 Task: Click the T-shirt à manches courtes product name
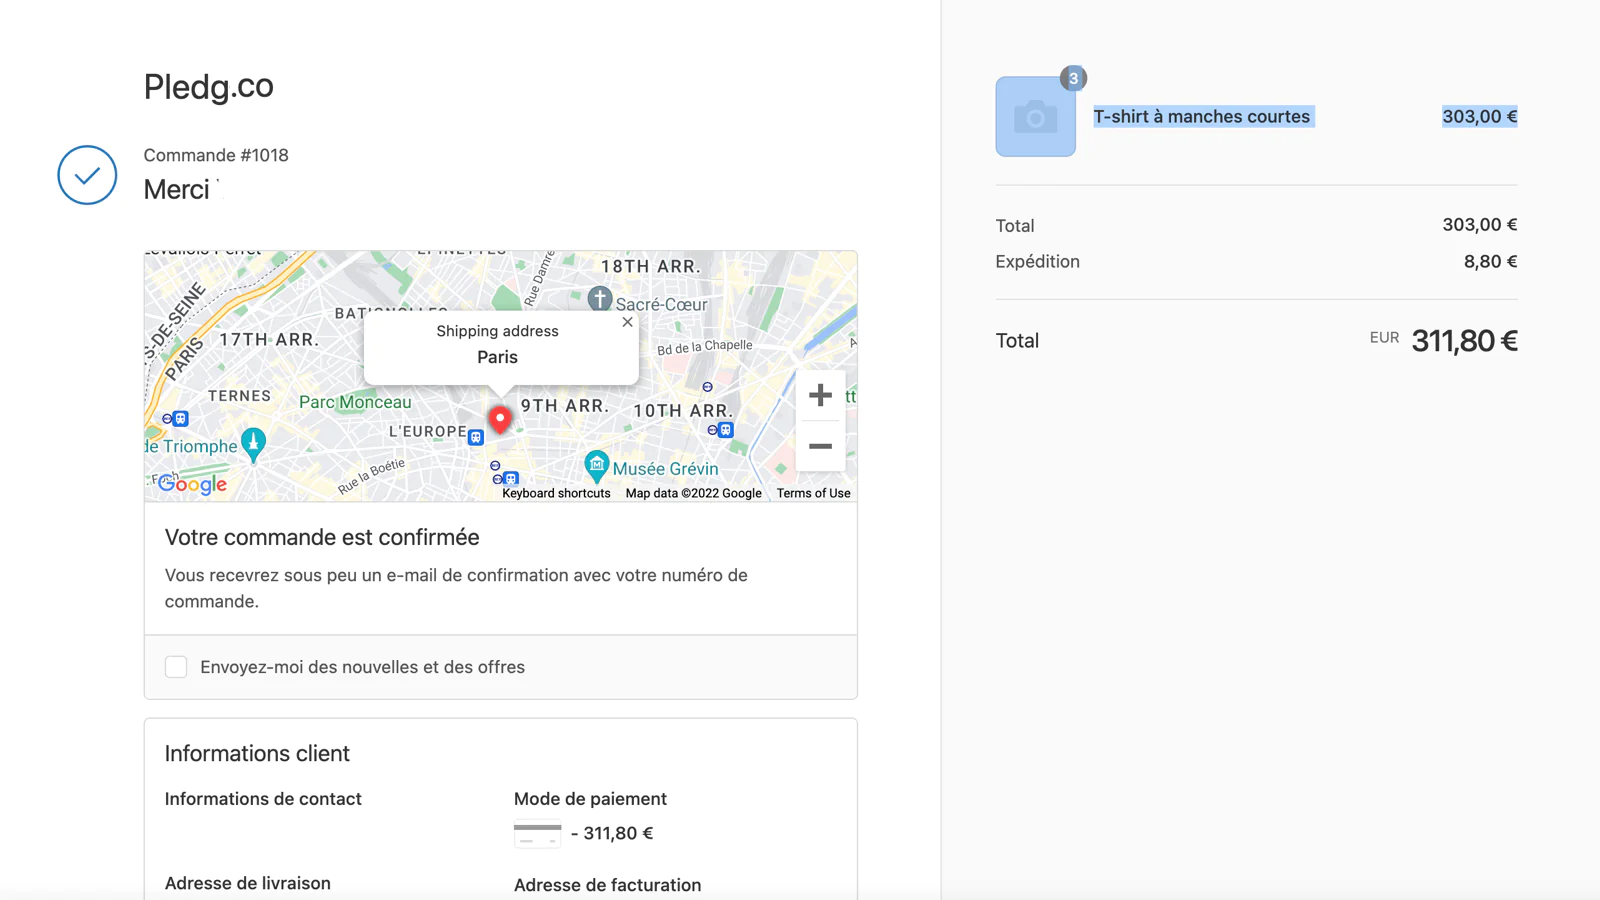(1201, 117)
